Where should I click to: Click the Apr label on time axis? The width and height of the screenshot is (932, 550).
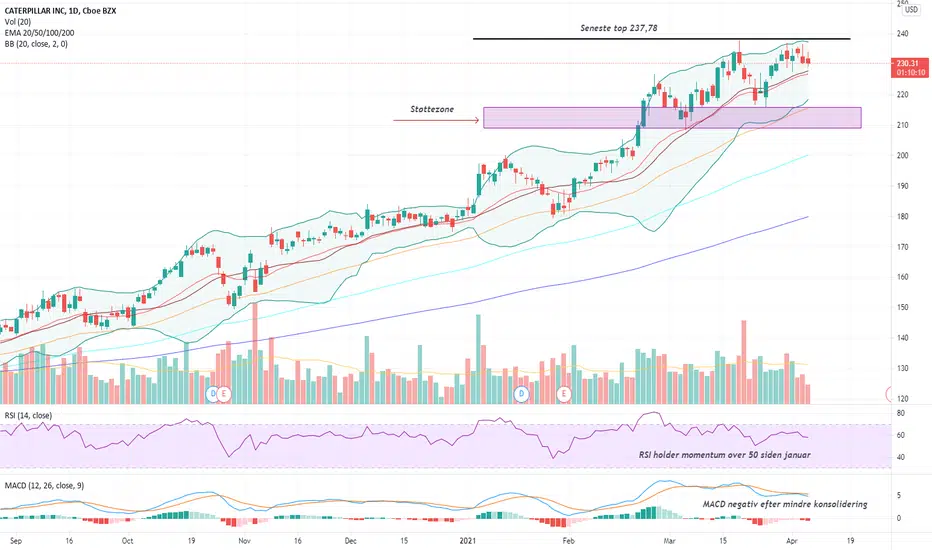[791, 541]
